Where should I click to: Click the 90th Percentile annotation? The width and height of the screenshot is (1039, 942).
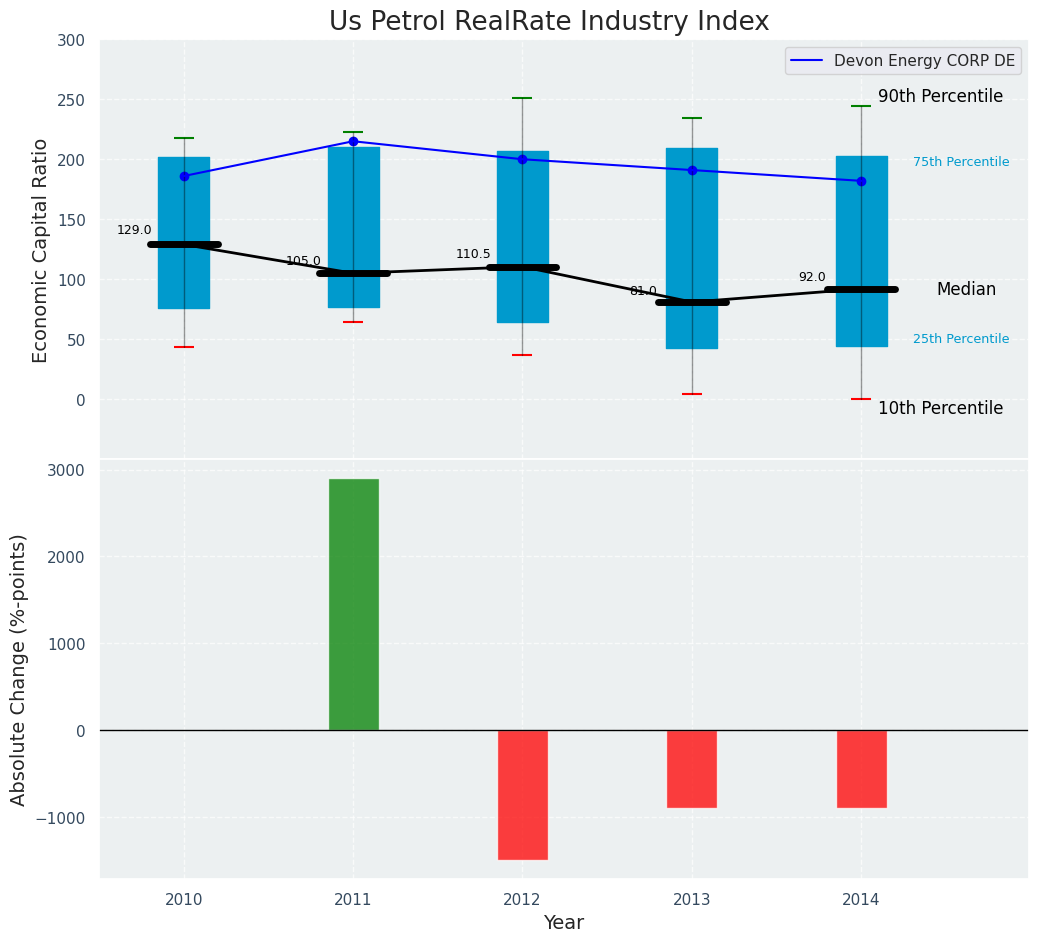(940, 96)
